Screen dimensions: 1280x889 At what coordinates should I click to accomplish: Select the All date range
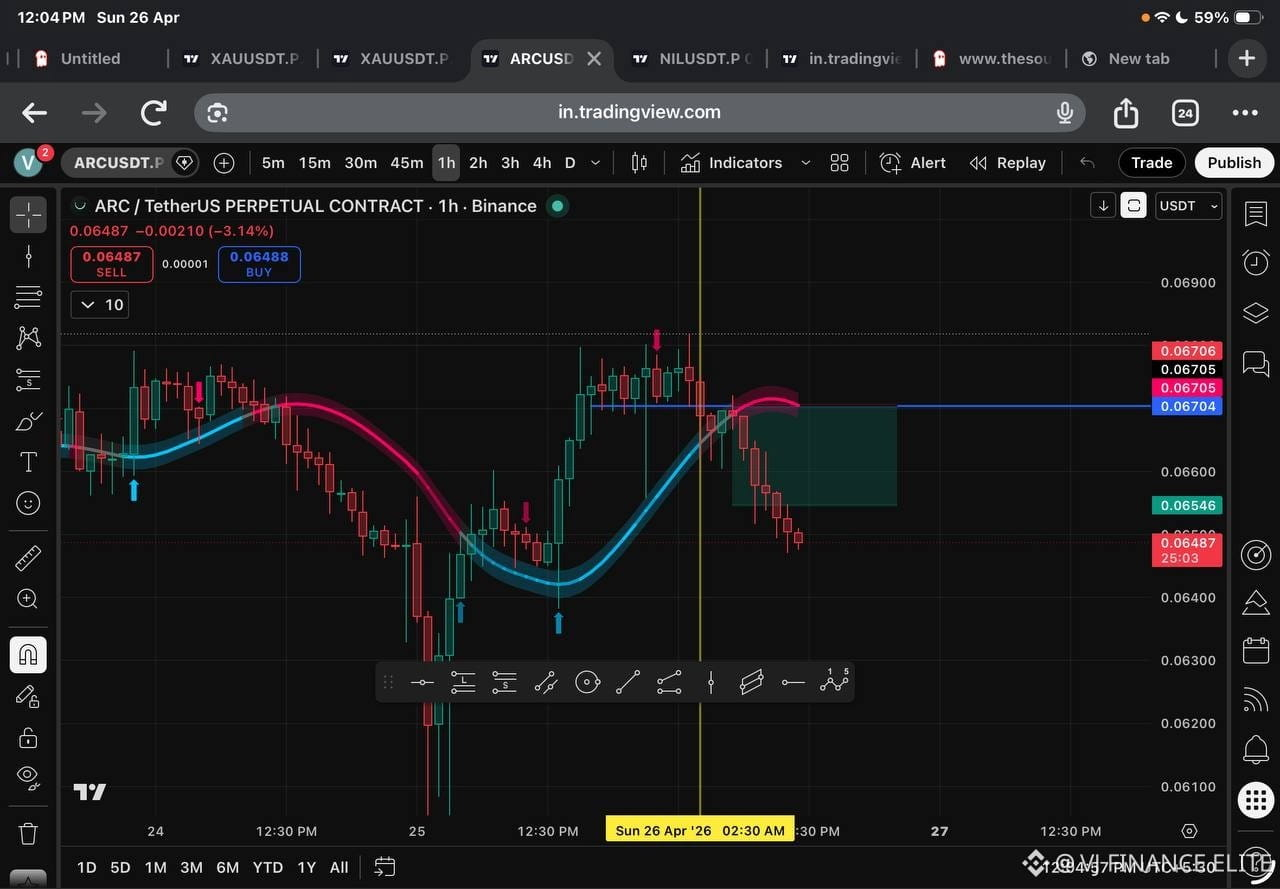(x=339, y=867)
